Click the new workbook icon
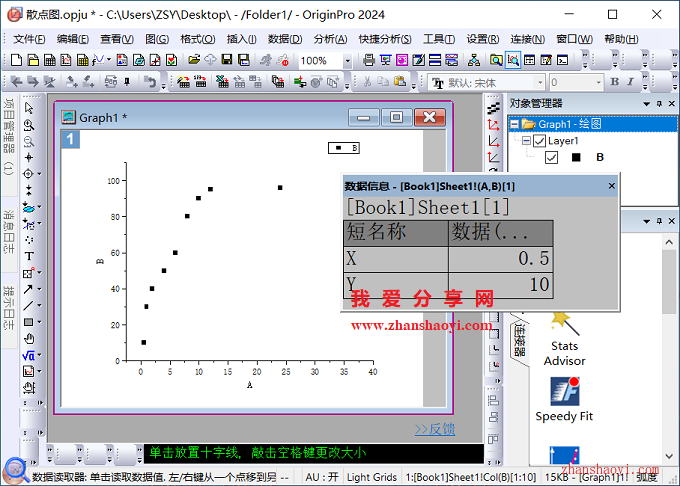680x486 pixels. [49, 60]
